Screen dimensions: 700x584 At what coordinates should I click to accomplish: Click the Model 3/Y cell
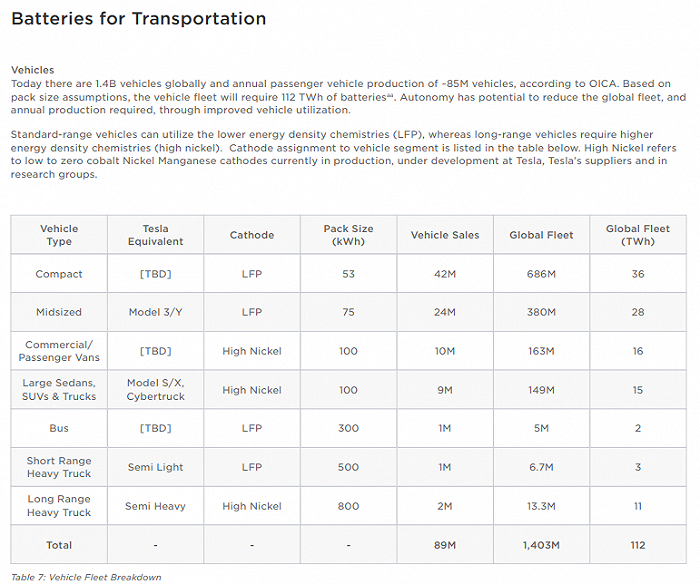[x=155, y=312]
